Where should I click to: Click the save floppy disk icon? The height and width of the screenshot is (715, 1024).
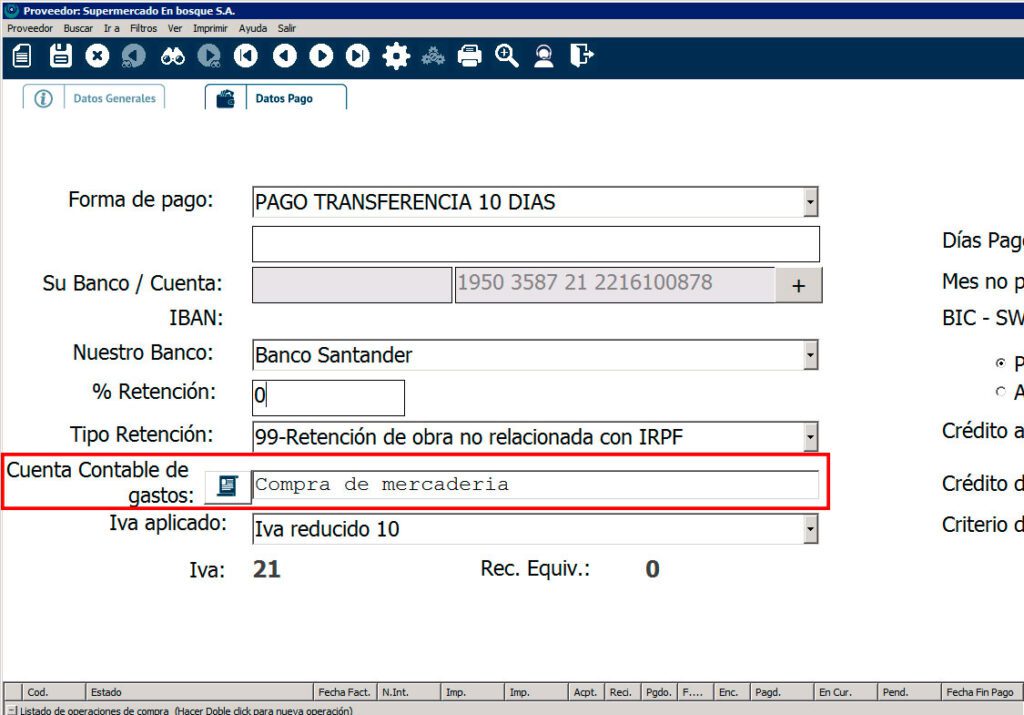[61, 57]
